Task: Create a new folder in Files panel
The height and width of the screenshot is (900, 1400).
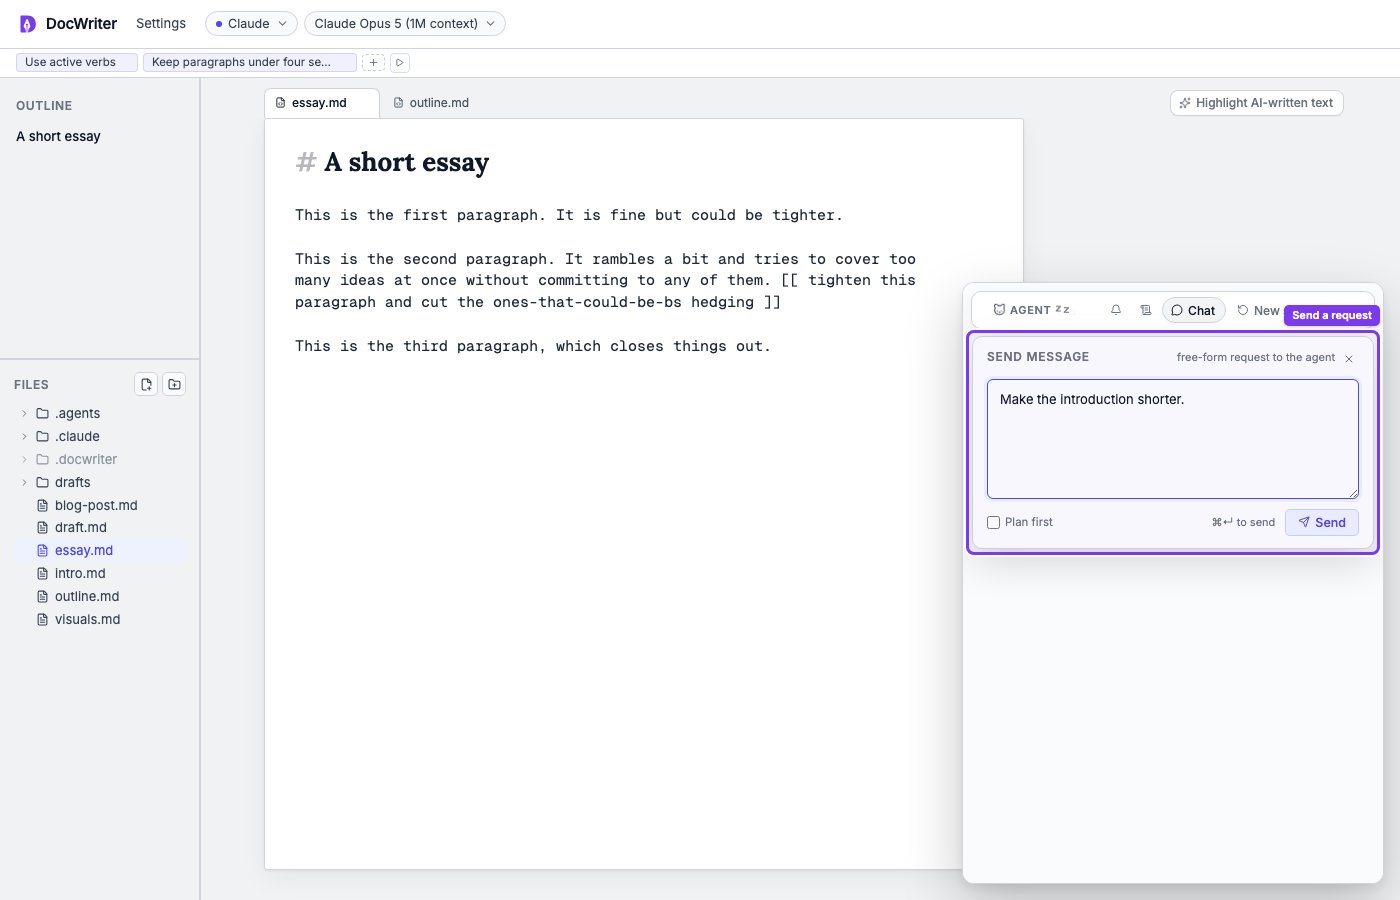Action: (x=174, y=384)
